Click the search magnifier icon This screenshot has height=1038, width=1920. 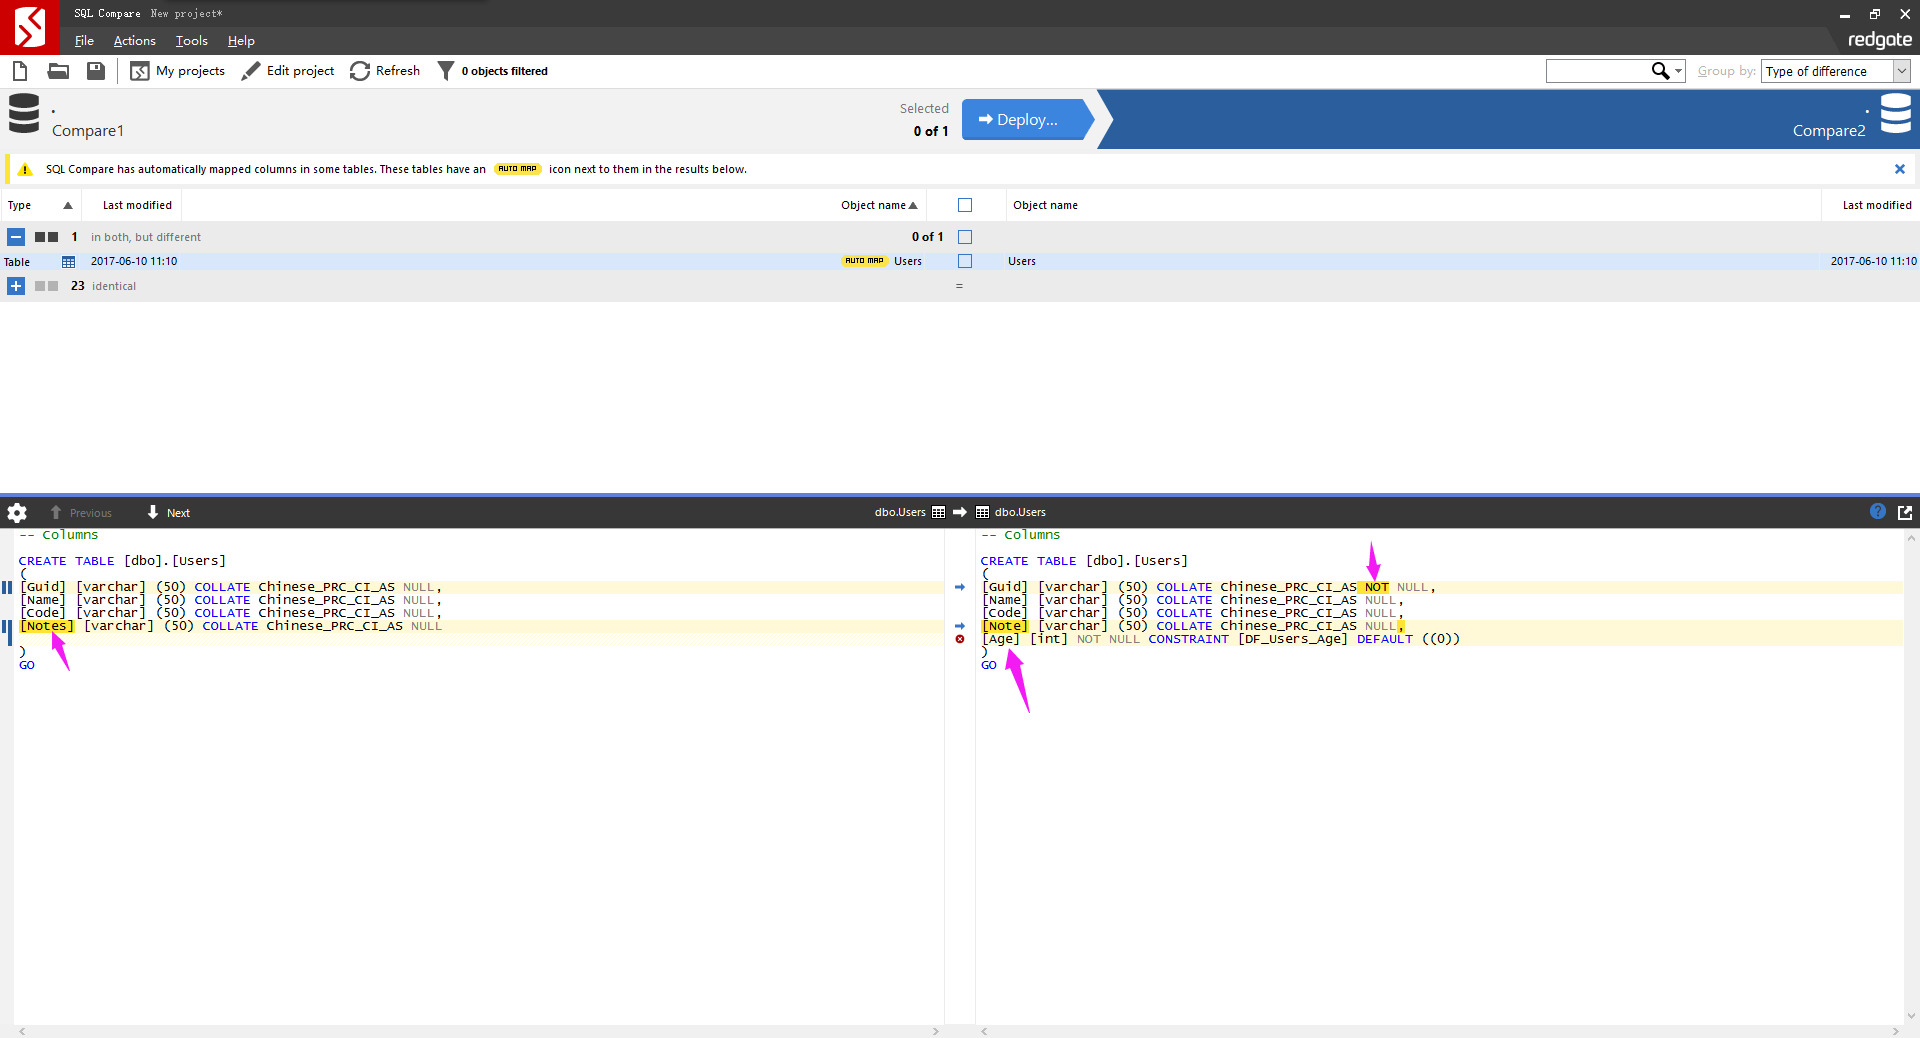pos(1660,71)
